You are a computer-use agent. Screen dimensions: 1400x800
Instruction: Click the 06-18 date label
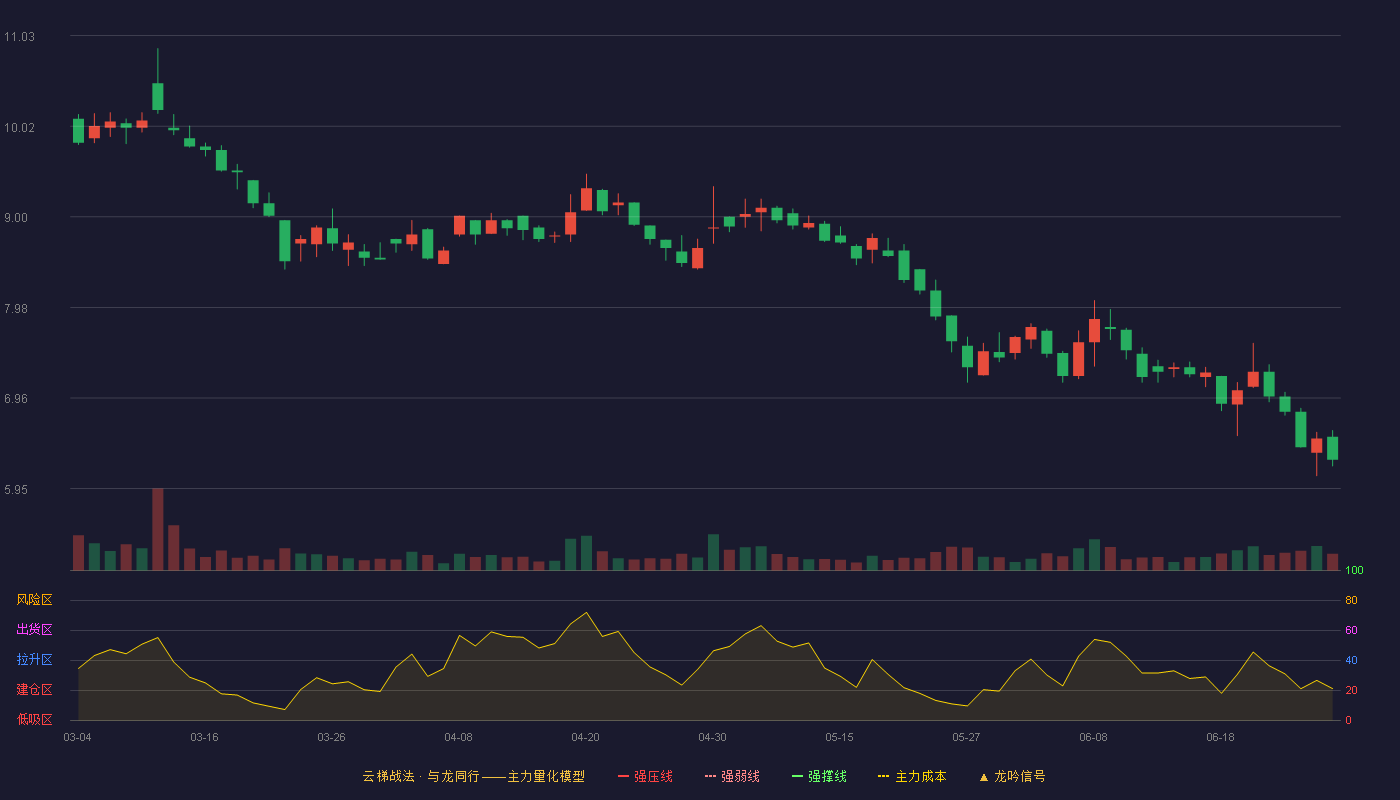click(1220, 737)
